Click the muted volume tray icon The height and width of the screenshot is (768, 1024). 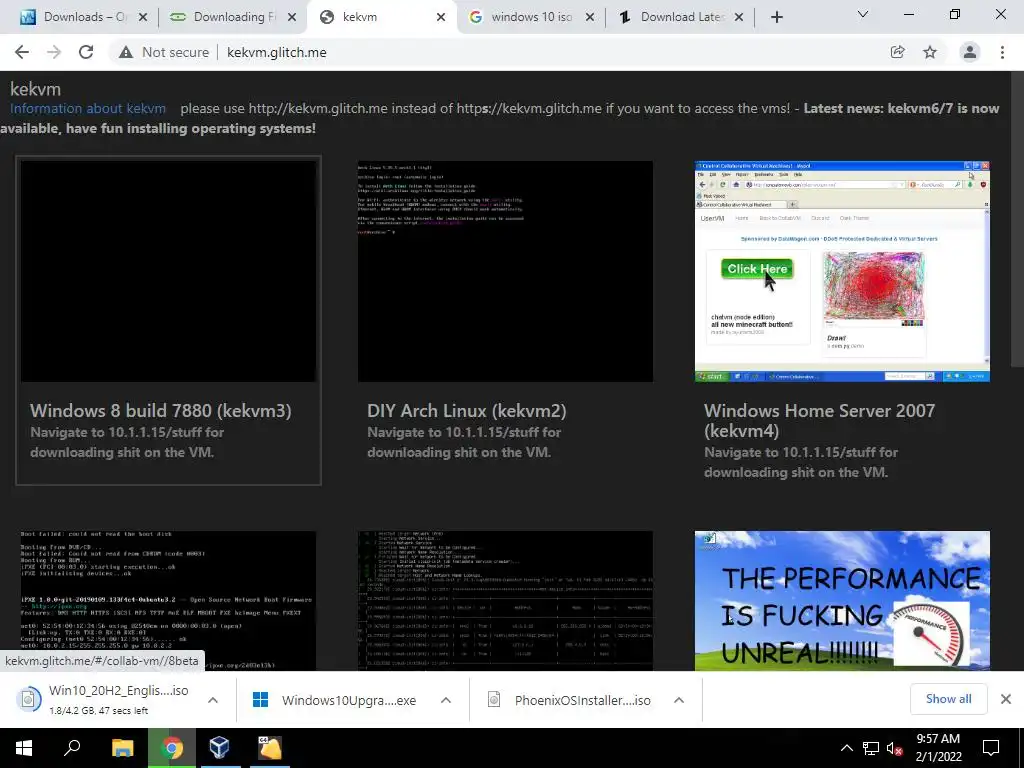point(895,748)
